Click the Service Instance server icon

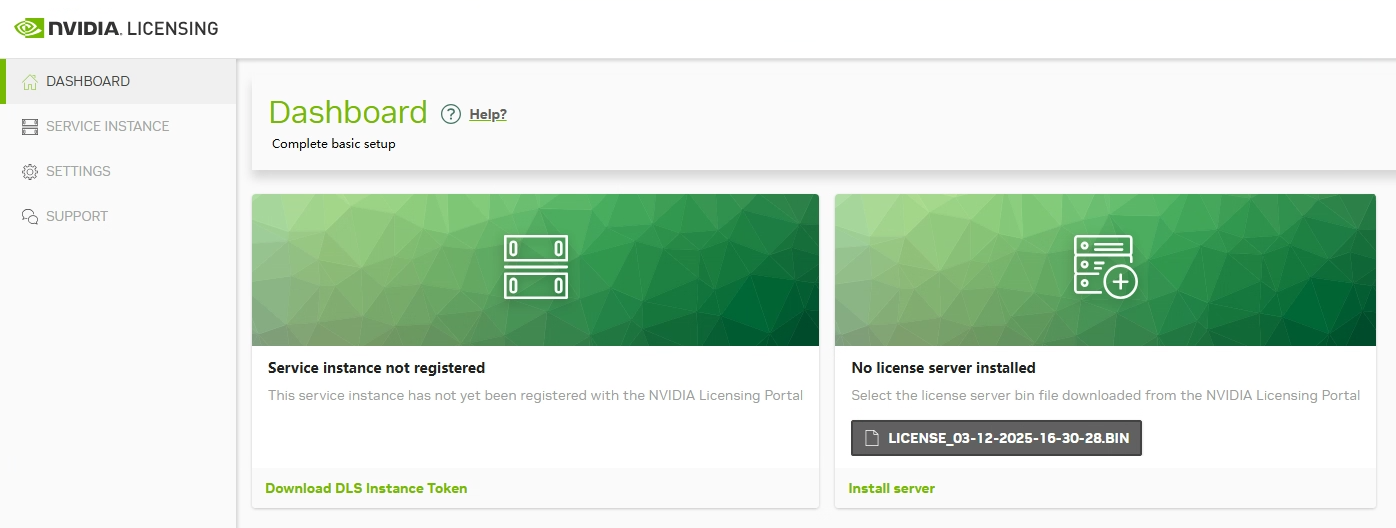(30, 127)
